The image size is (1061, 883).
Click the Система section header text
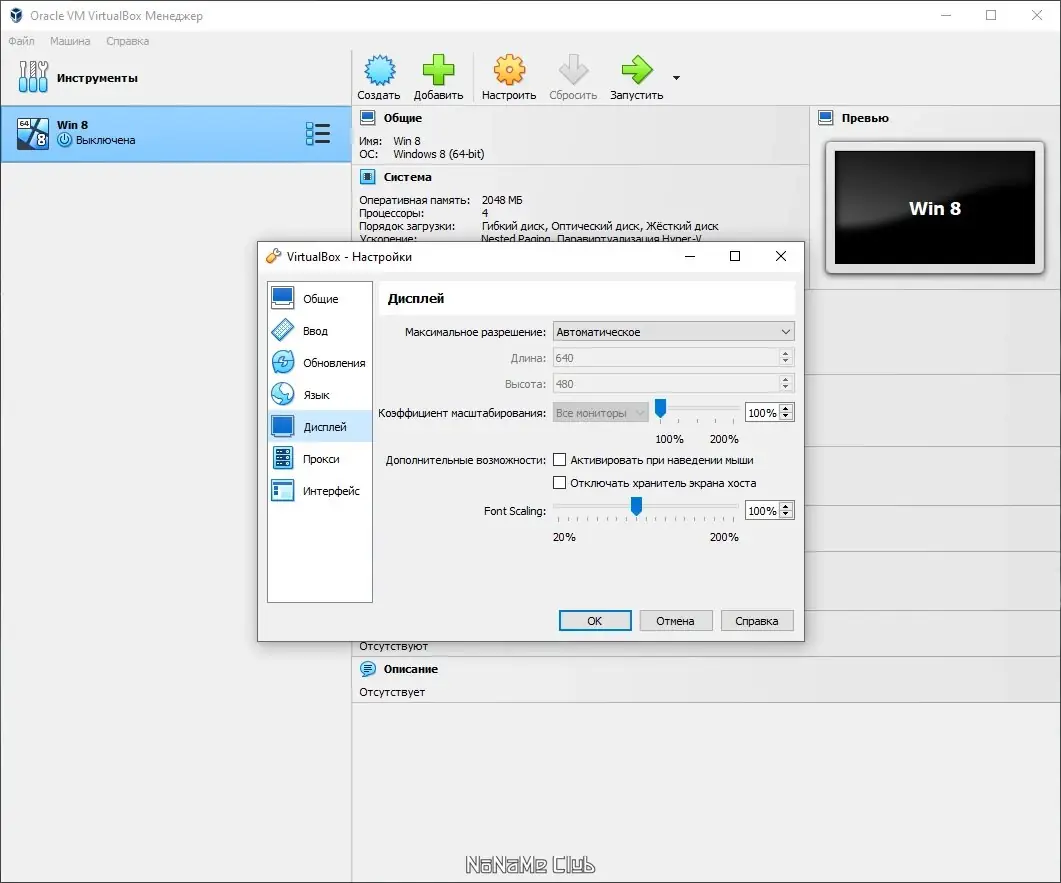(x=407, y=177)
